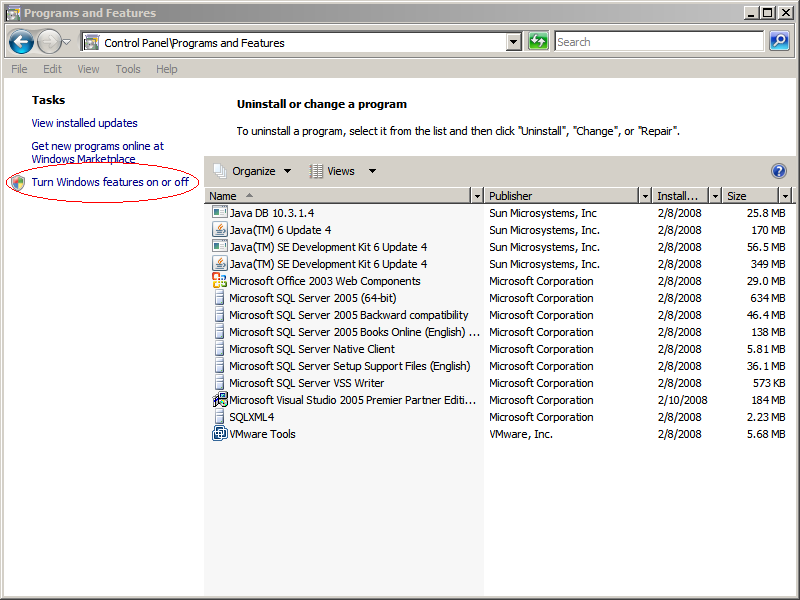The width and height of the screenshot is (800, 600).
Task: Click the Views toolbar icon
Action: click(x=316, y=171)
